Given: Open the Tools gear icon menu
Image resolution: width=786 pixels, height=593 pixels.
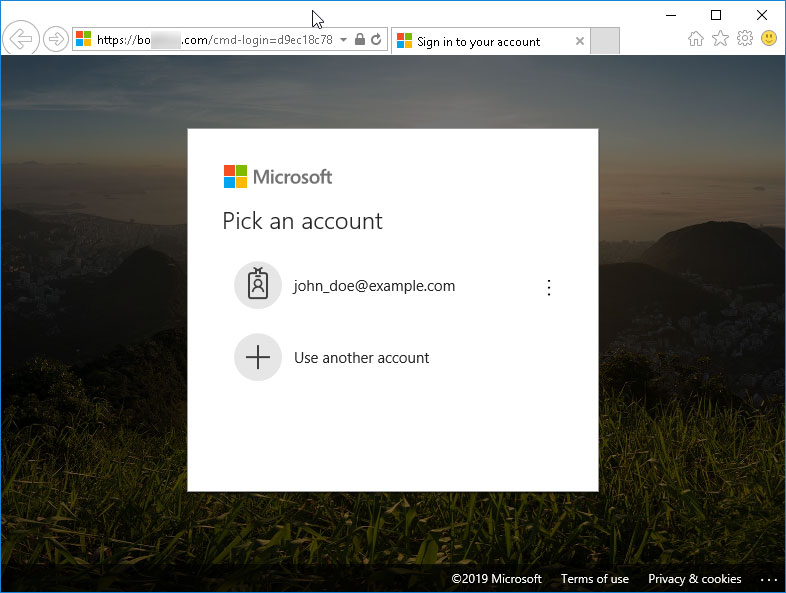Looking at the screenshot, I should (x=745, y=38).
